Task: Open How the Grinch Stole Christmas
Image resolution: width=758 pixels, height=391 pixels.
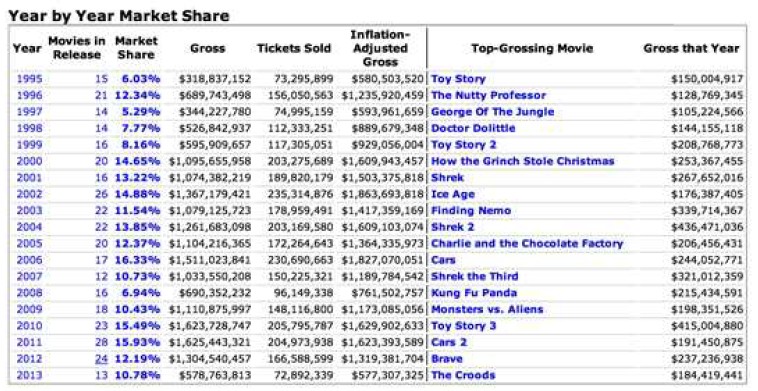Action: (x=523, y=161)
